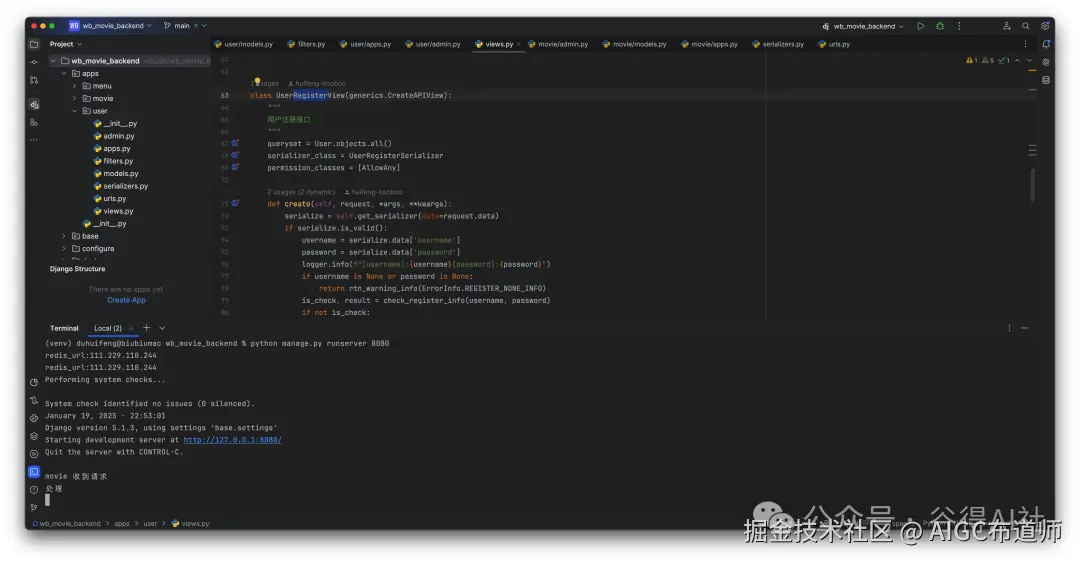Open the Pull Requests sidebar icon

pos(34,80)
